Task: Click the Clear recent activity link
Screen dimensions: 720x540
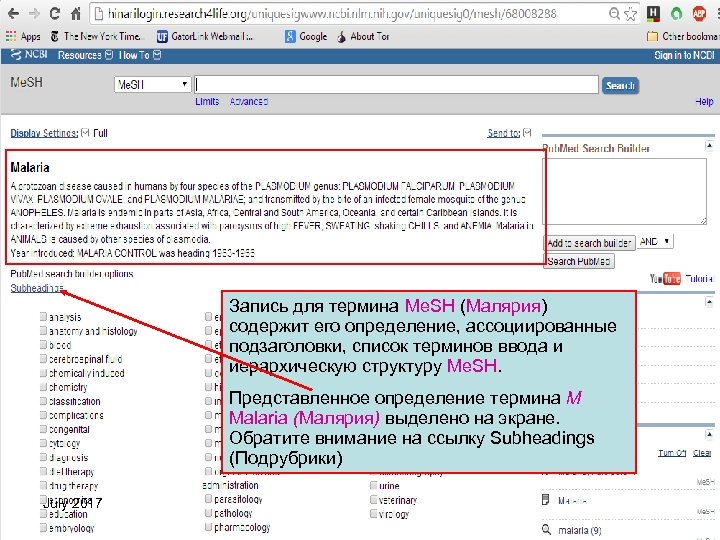Action: point(702,453)
